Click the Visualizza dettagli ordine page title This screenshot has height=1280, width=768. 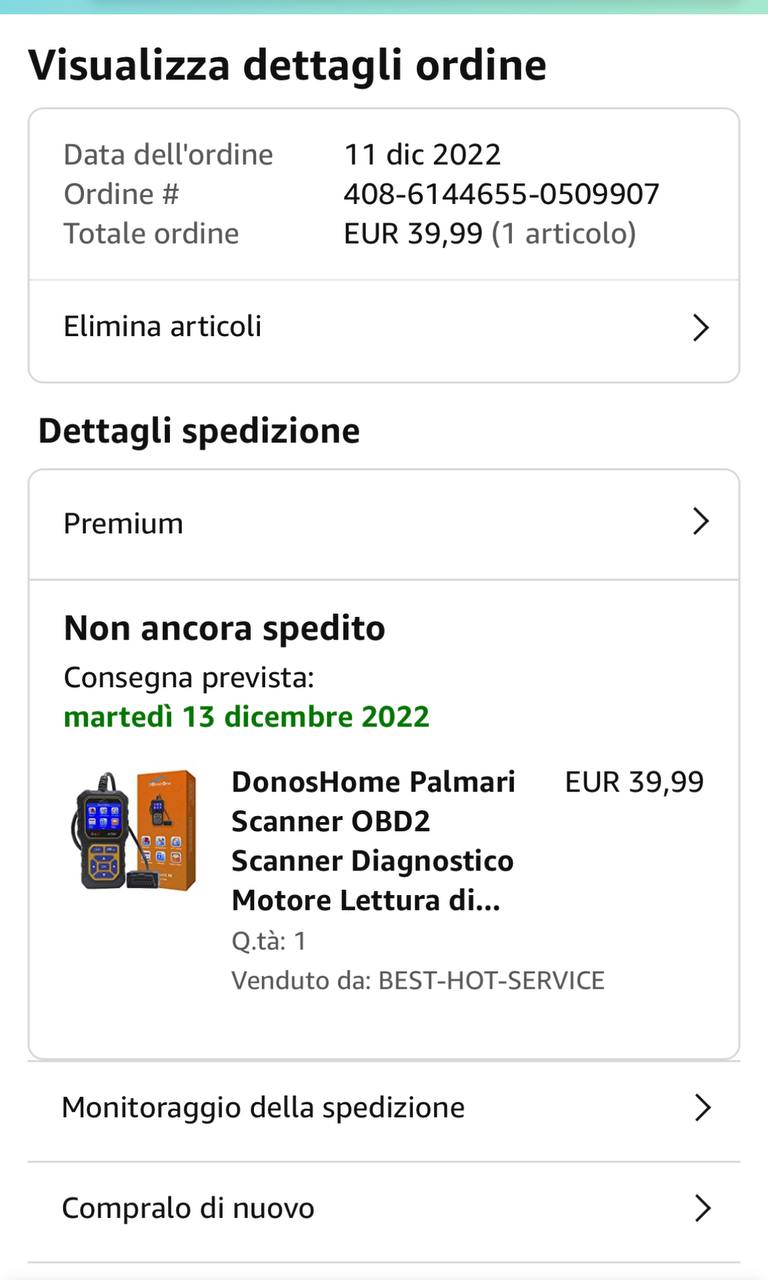click(x=288, y=66)
